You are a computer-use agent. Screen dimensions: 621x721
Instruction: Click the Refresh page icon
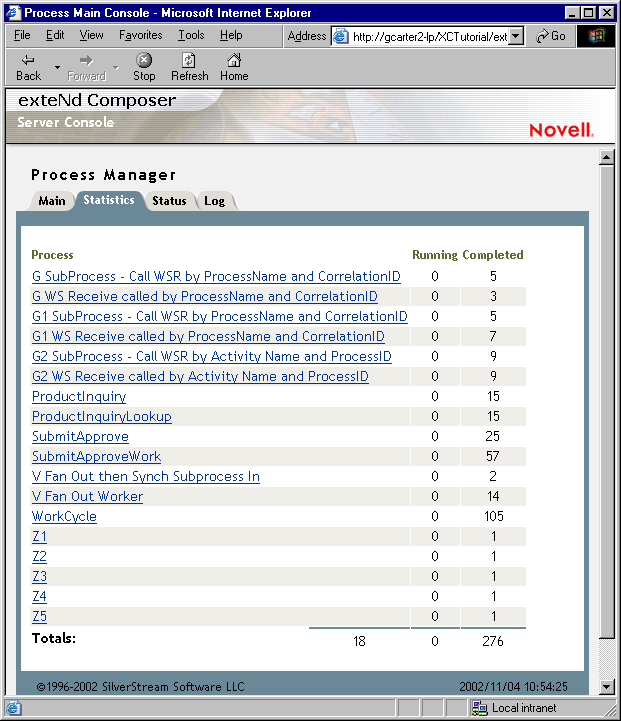pyautogui.click(x=189, y=60)
